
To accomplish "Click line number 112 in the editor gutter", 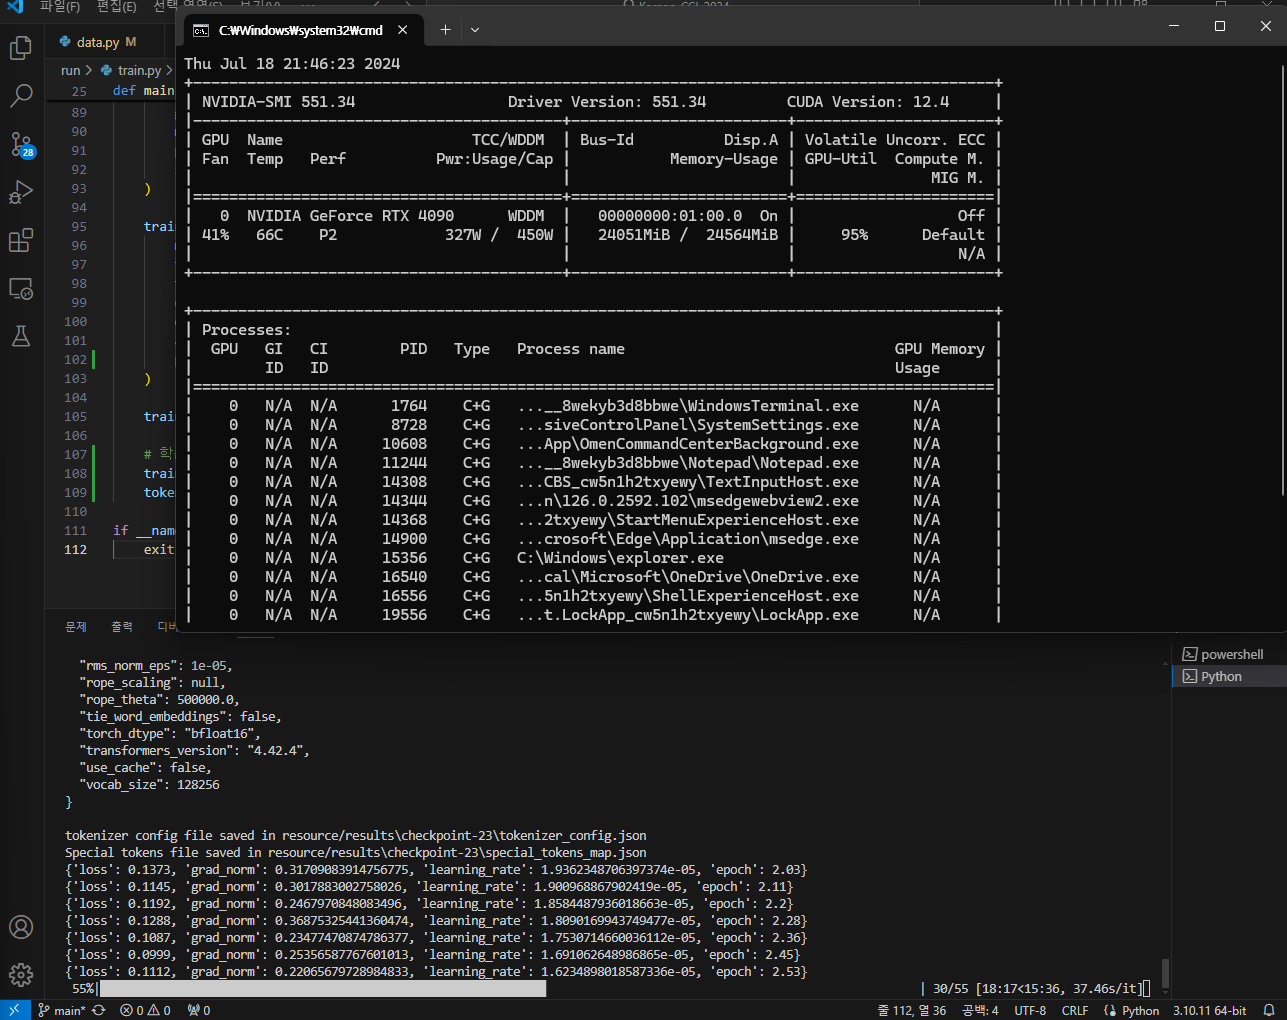I will pos(76,549).
